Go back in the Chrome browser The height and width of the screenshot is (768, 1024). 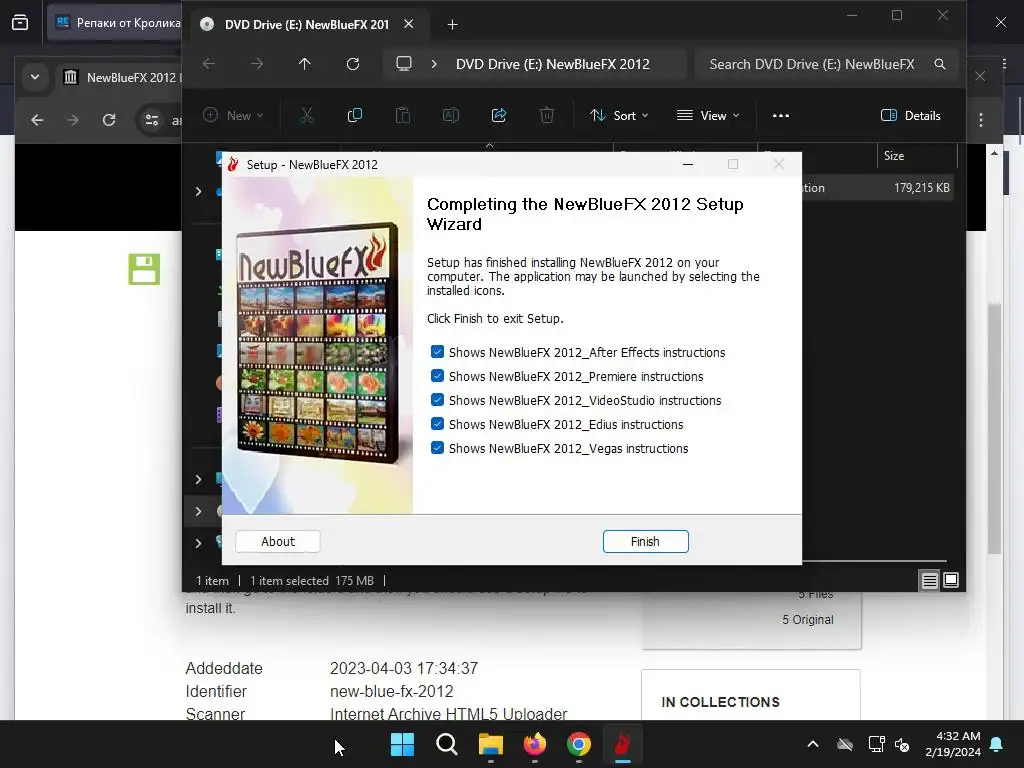coord(37,120)
